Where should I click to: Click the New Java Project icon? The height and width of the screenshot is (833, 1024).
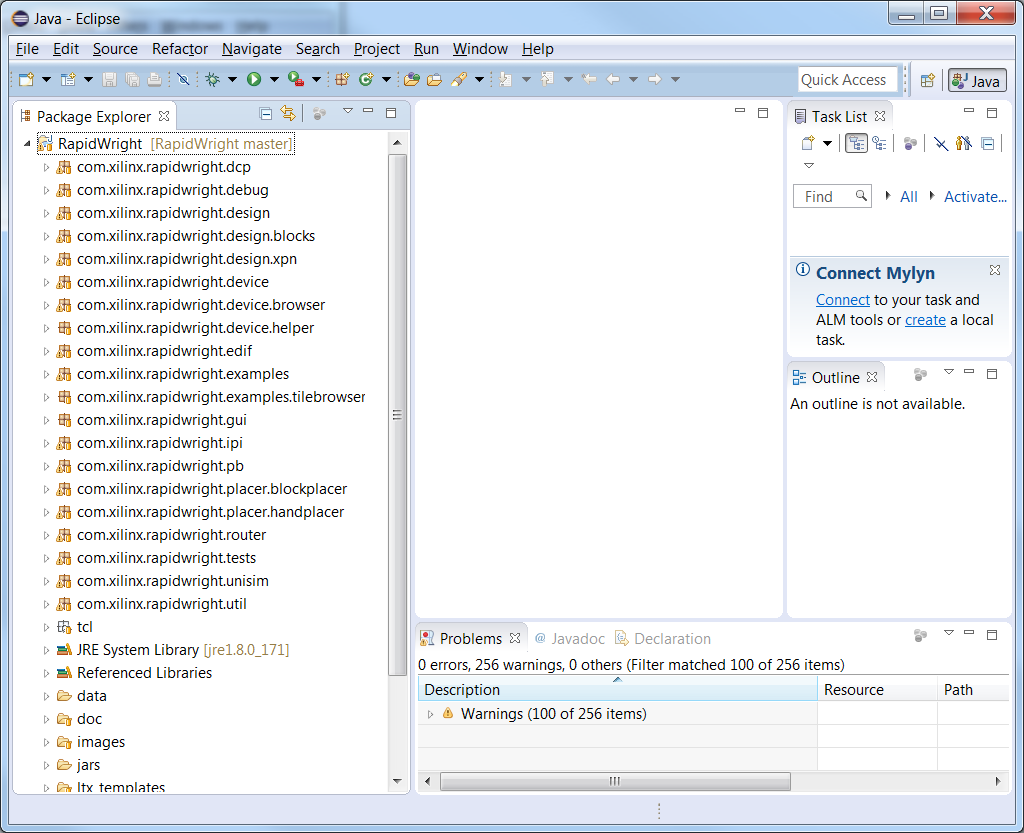pos(68,80)
